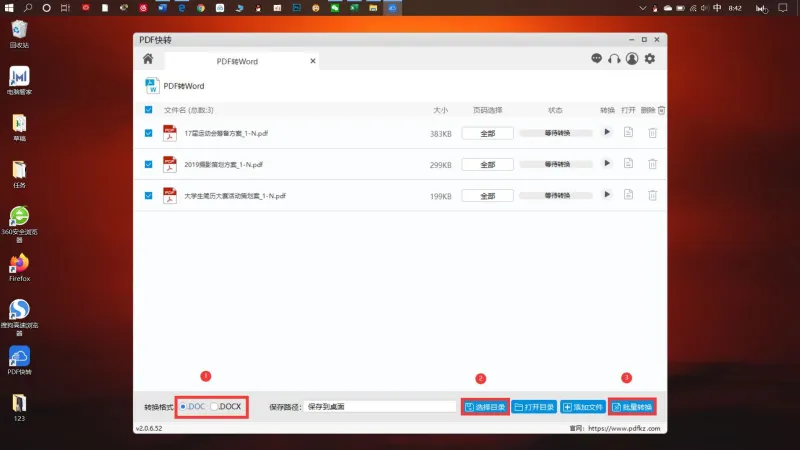Go to the PDF快转 home screen

click(148, 59)
